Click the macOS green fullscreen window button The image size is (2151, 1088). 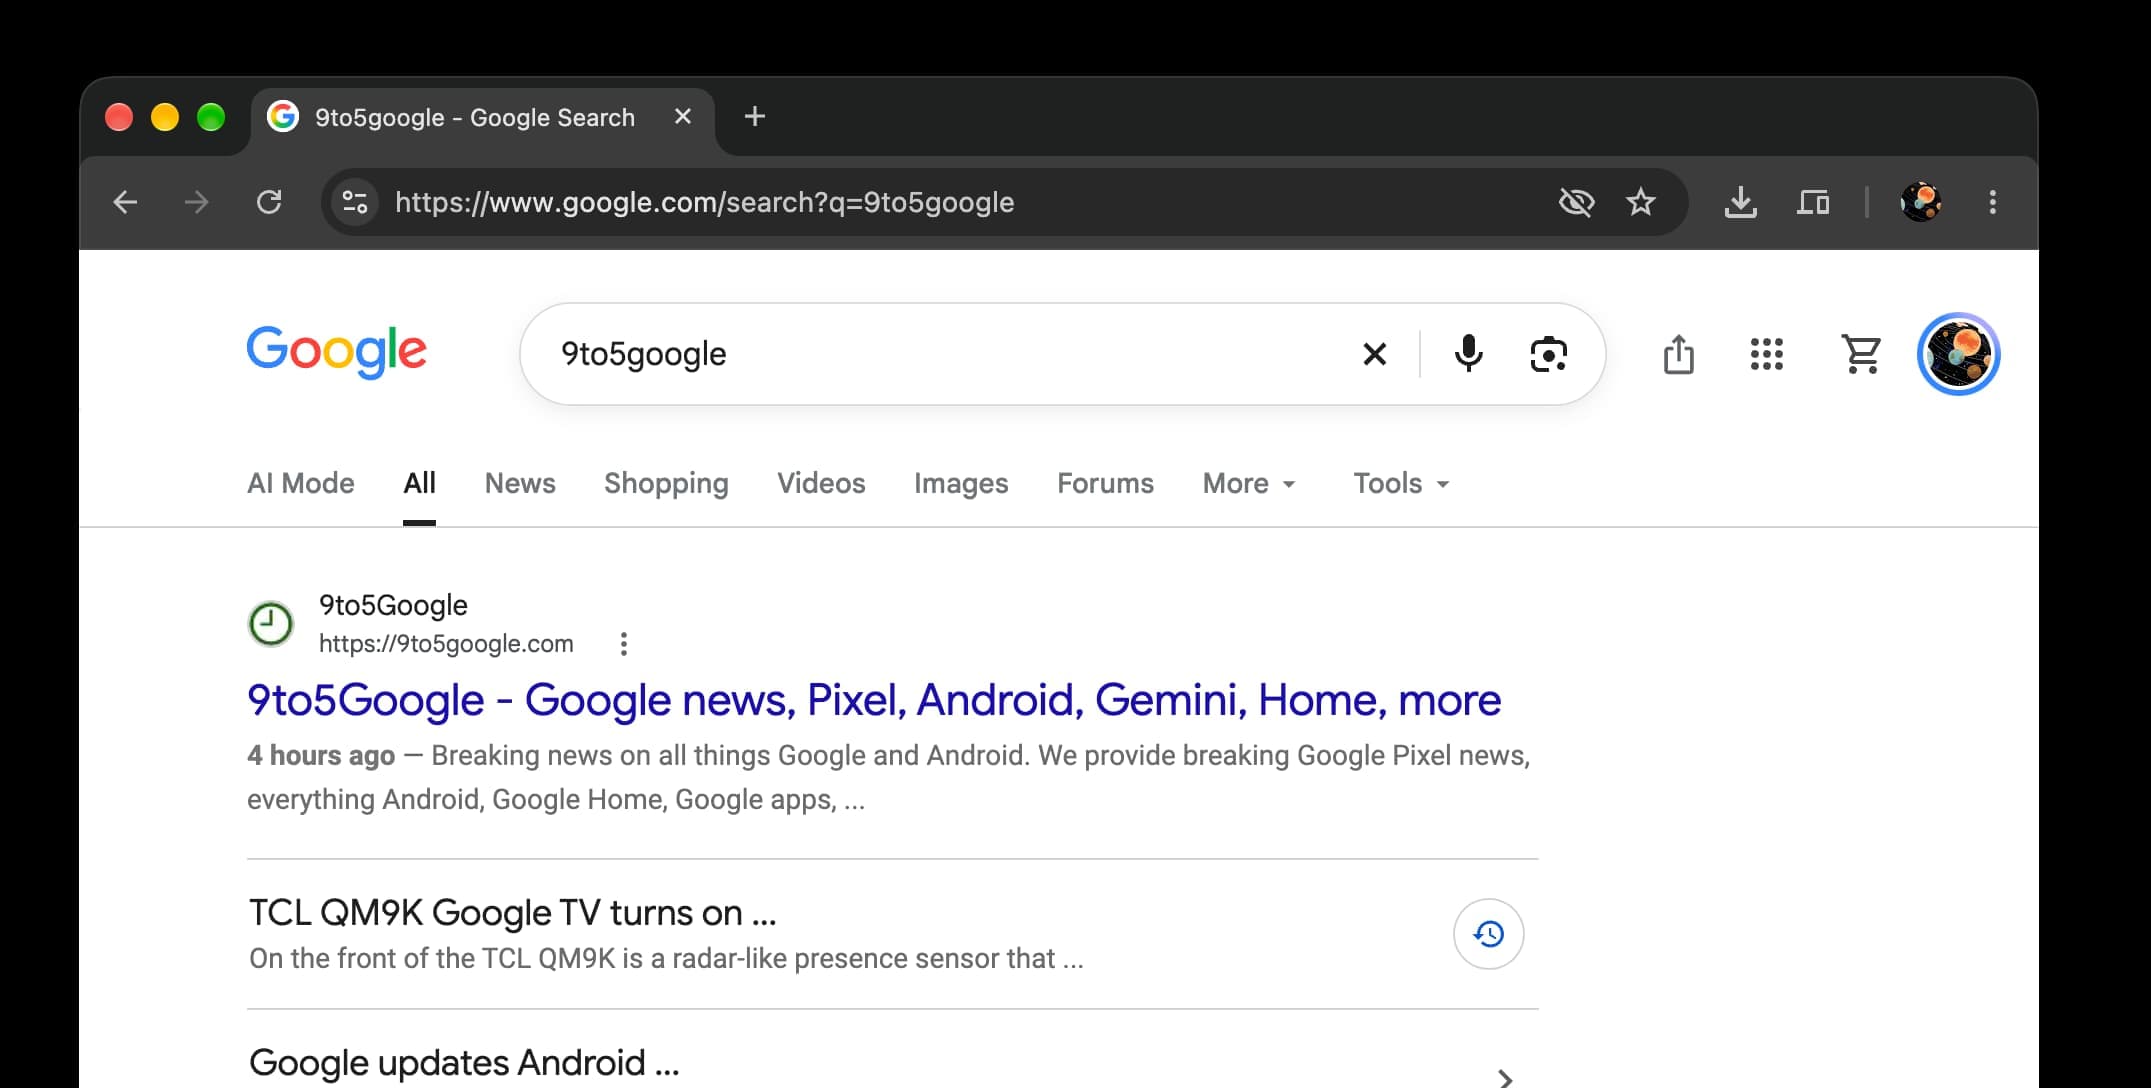[x=211, y=117]
